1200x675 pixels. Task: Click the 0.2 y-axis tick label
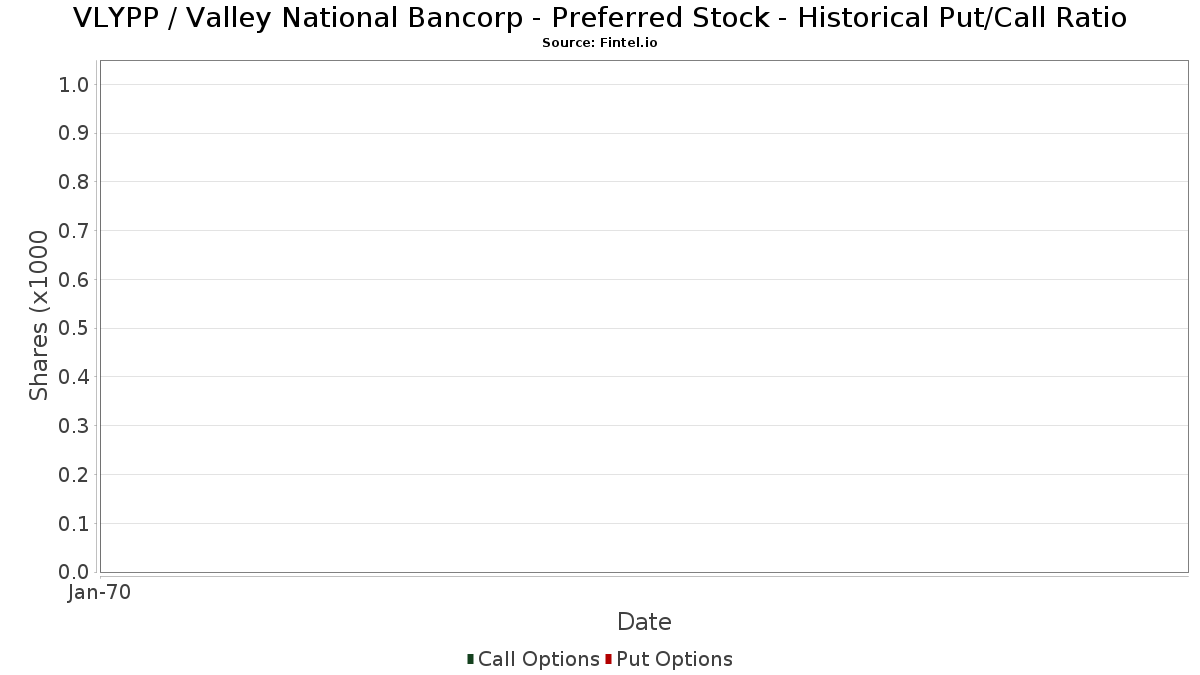click(74, 475)
